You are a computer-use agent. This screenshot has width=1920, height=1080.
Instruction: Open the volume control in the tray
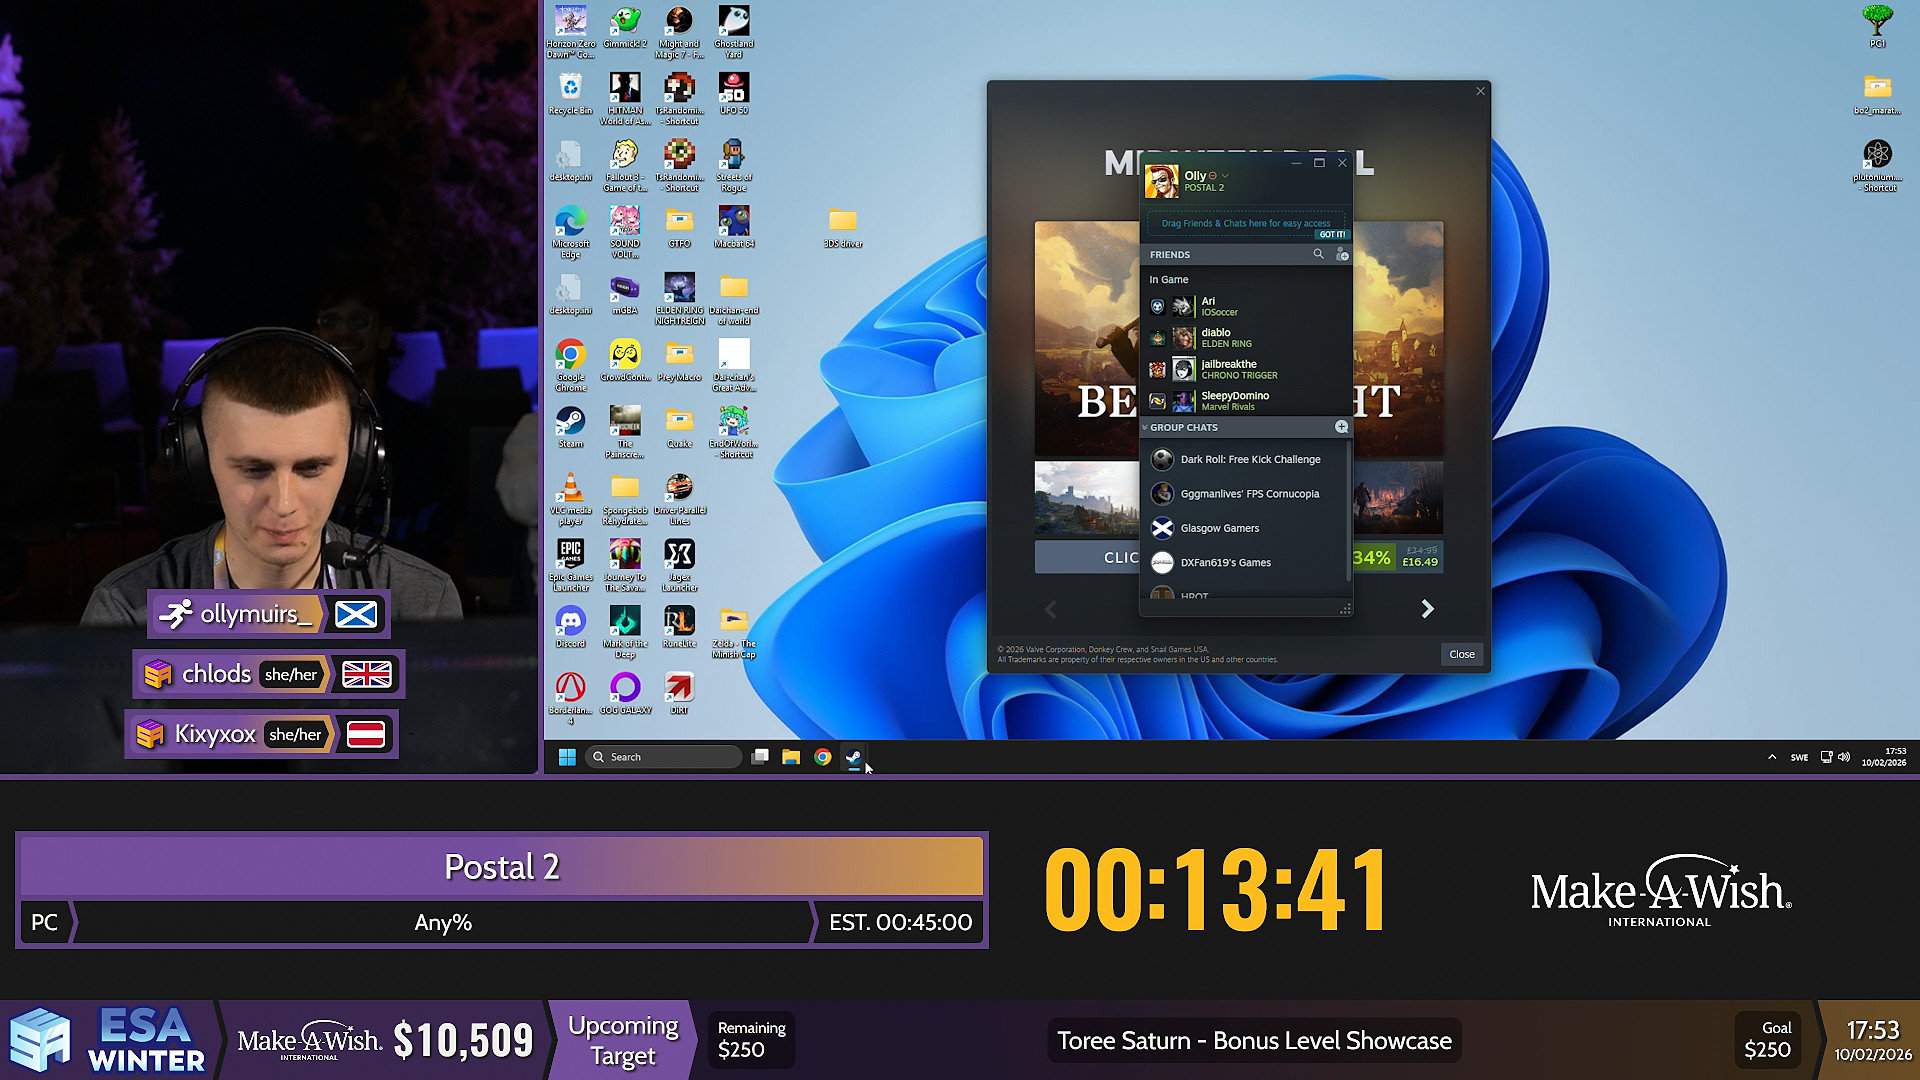click(1844, 757)
